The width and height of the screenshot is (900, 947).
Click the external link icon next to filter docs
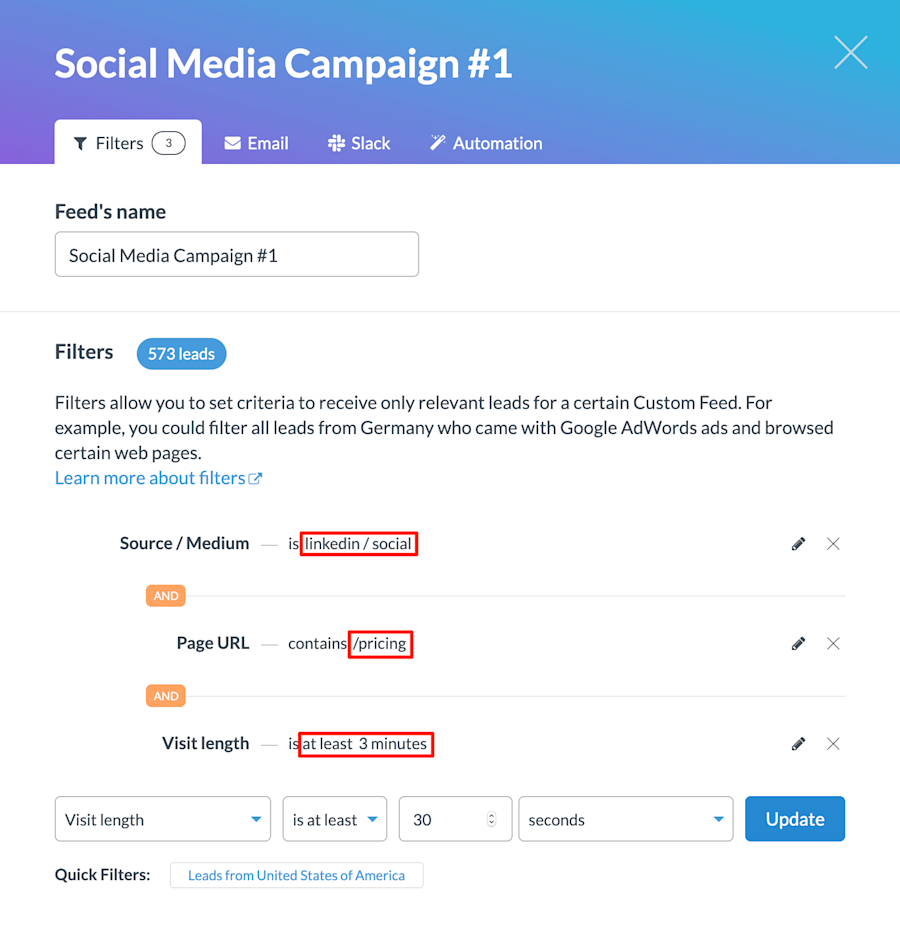coord(257,477)
